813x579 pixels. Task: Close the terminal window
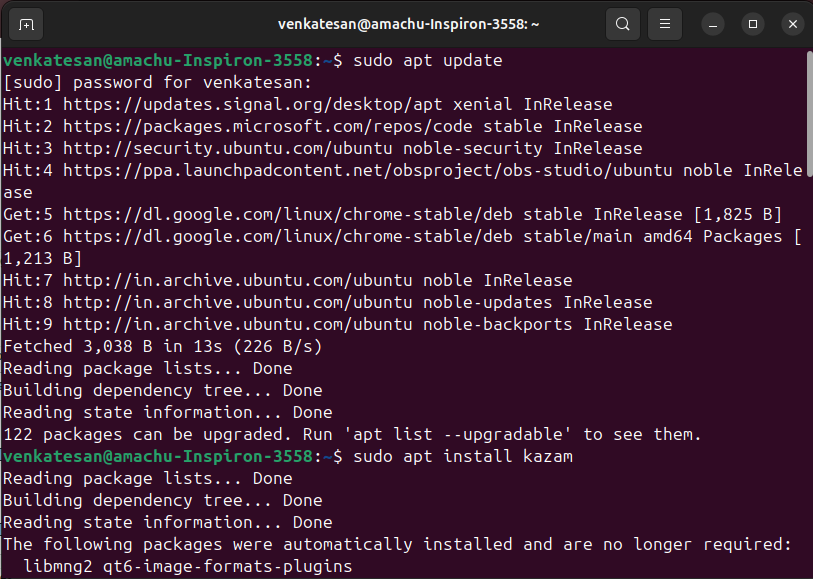(x=793, y=24)
